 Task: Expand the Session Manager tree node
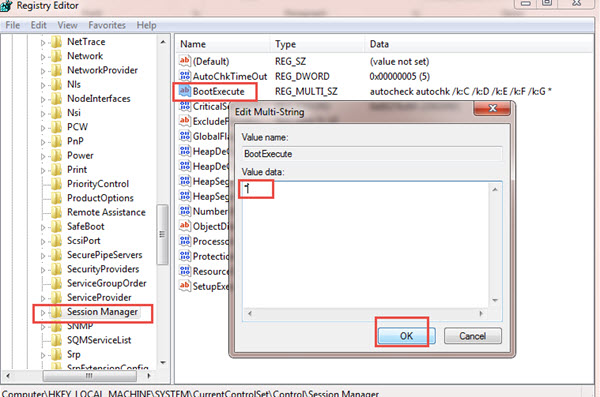pos(43,312)
